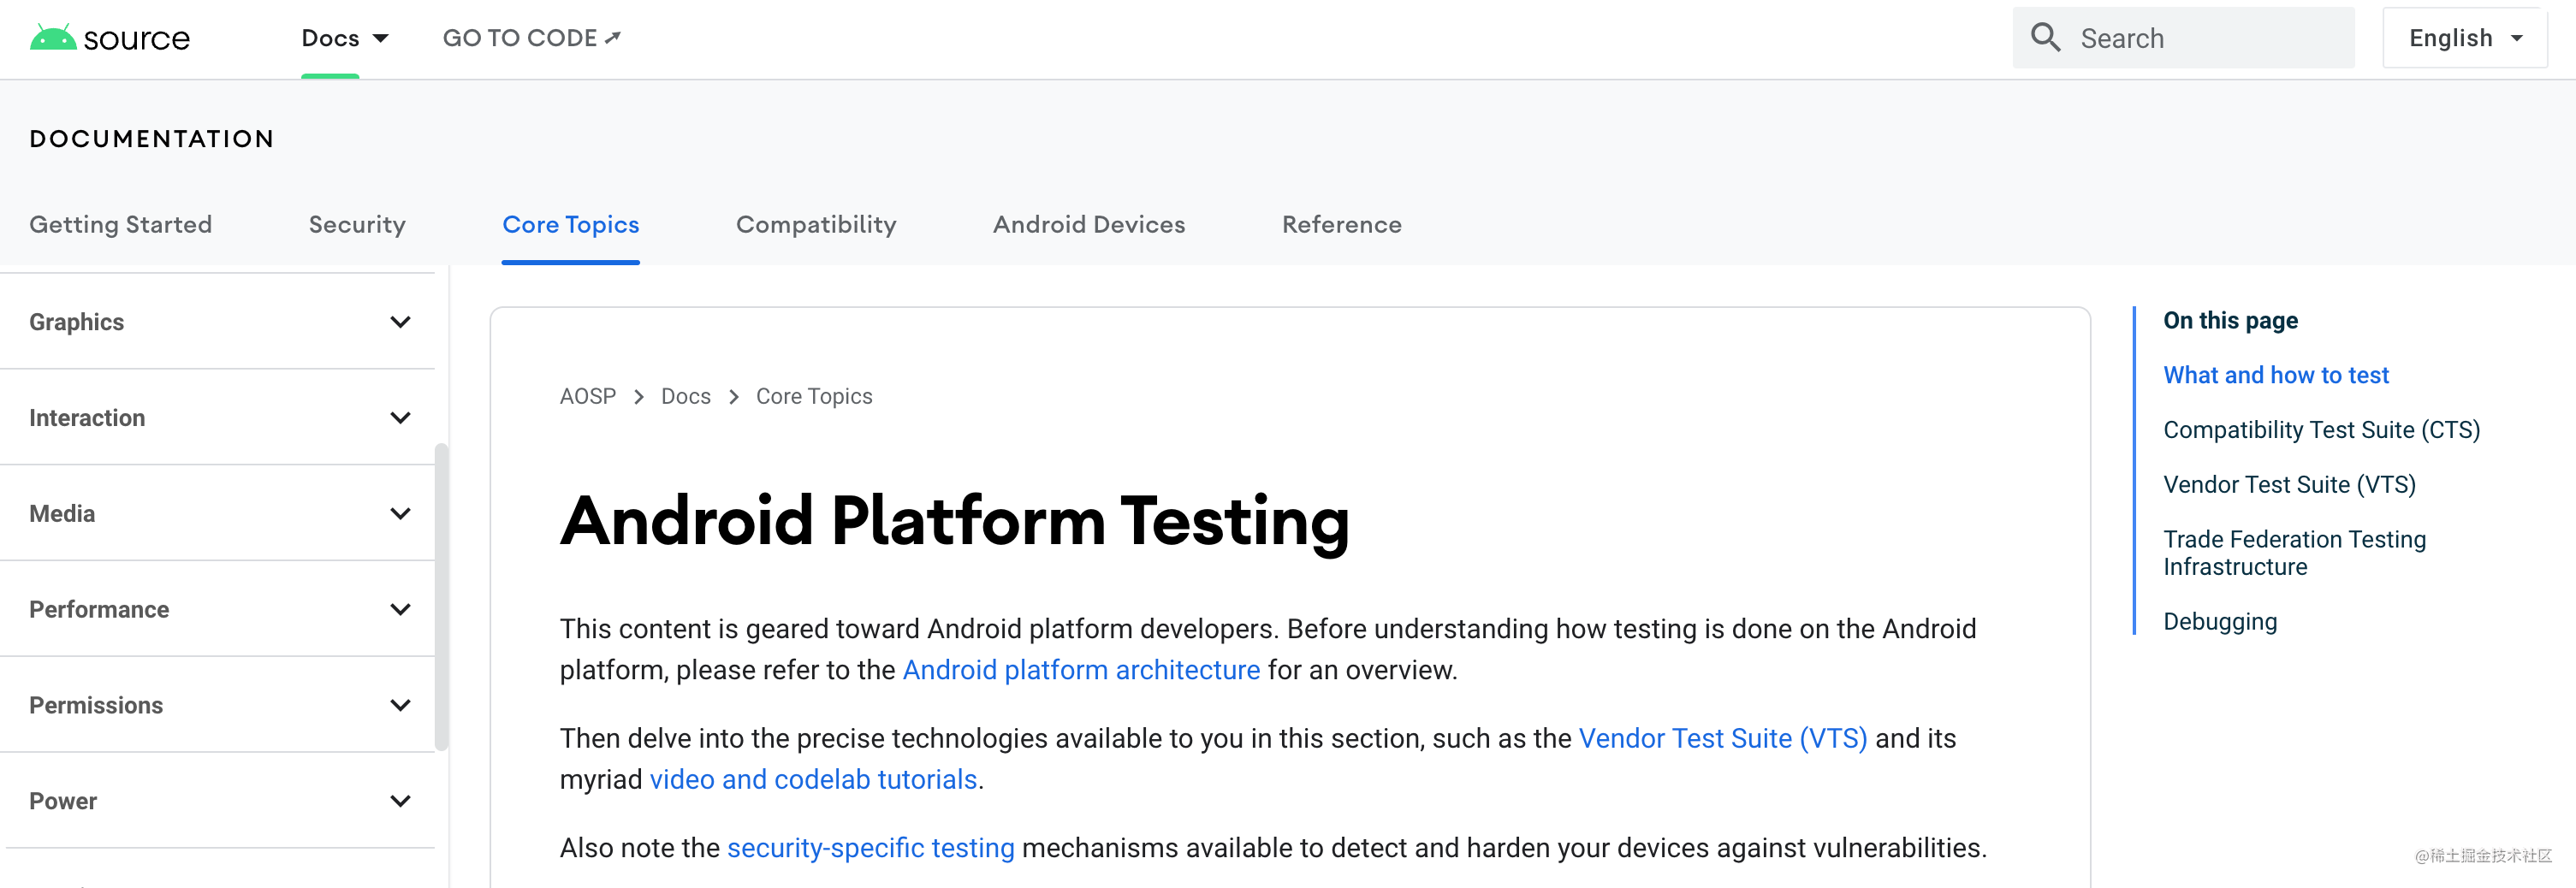2576x888 pixels.
Task: Open the Docs dropdown menu
Action: [x=345, y=38]
